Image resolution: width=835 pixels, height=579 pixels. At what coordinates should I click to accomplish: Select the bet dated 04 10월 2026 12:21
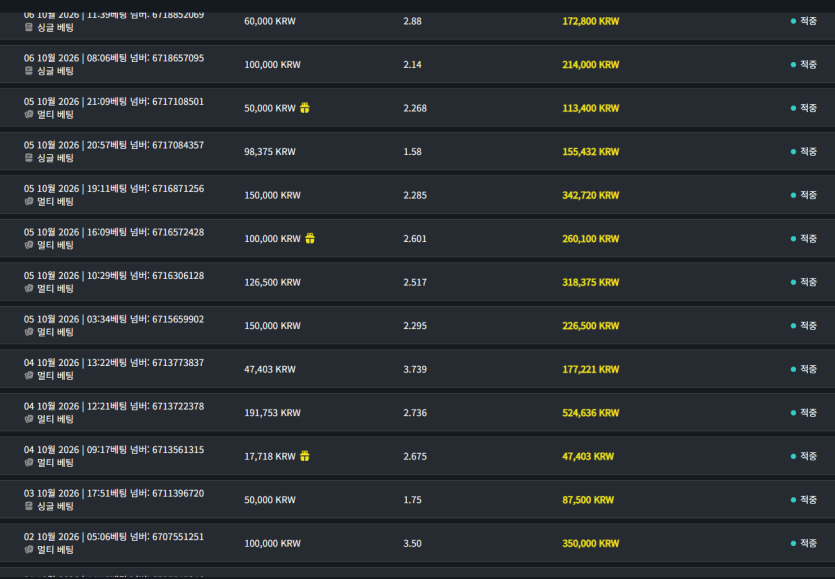click(x=418, y=413)
